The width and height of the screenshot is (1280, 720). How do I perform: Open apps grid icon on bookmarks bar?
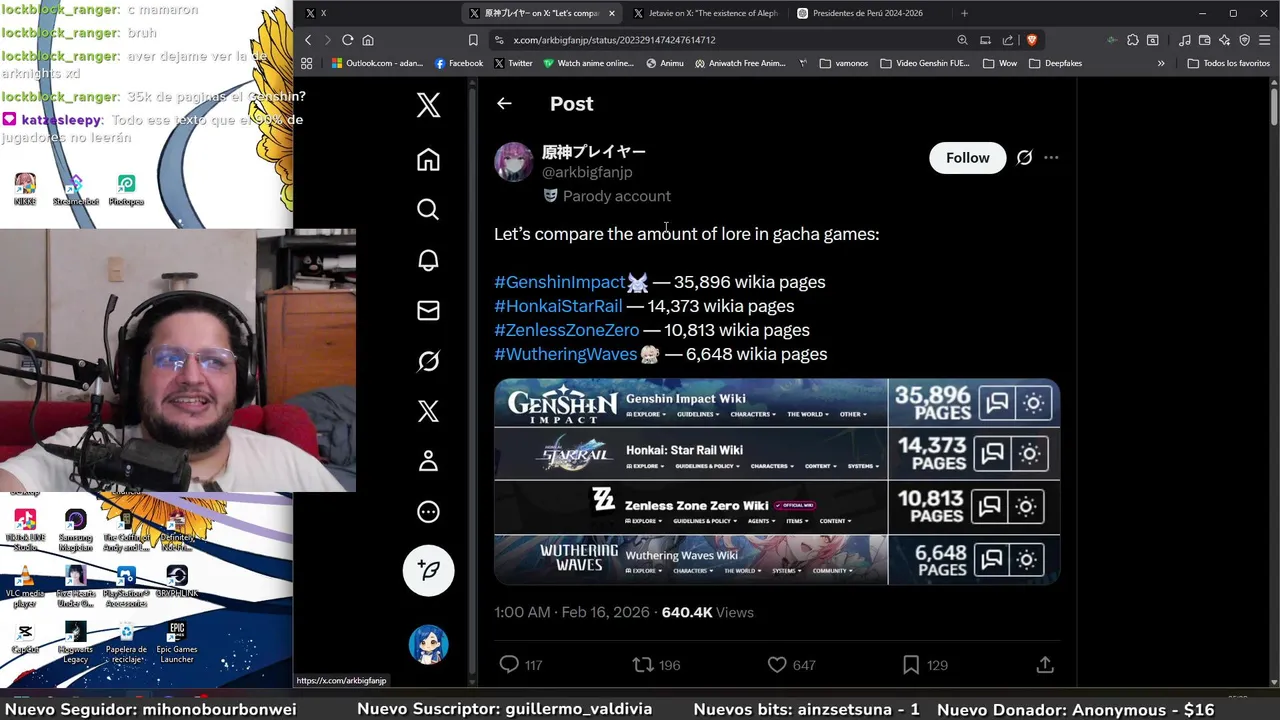point(307,63)
